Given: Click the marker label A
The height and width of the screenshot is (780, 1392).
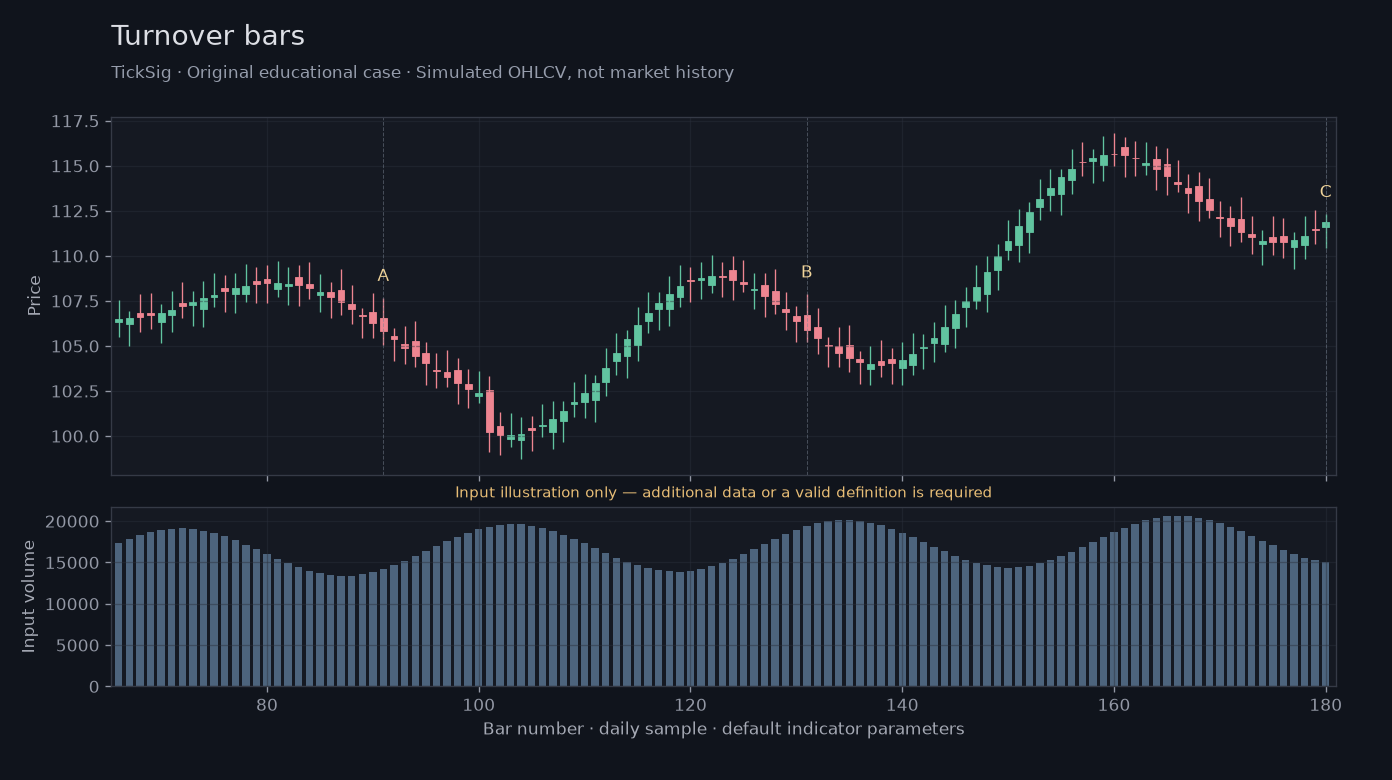Looking at the screenshot, I should click(x=383, y=276).
